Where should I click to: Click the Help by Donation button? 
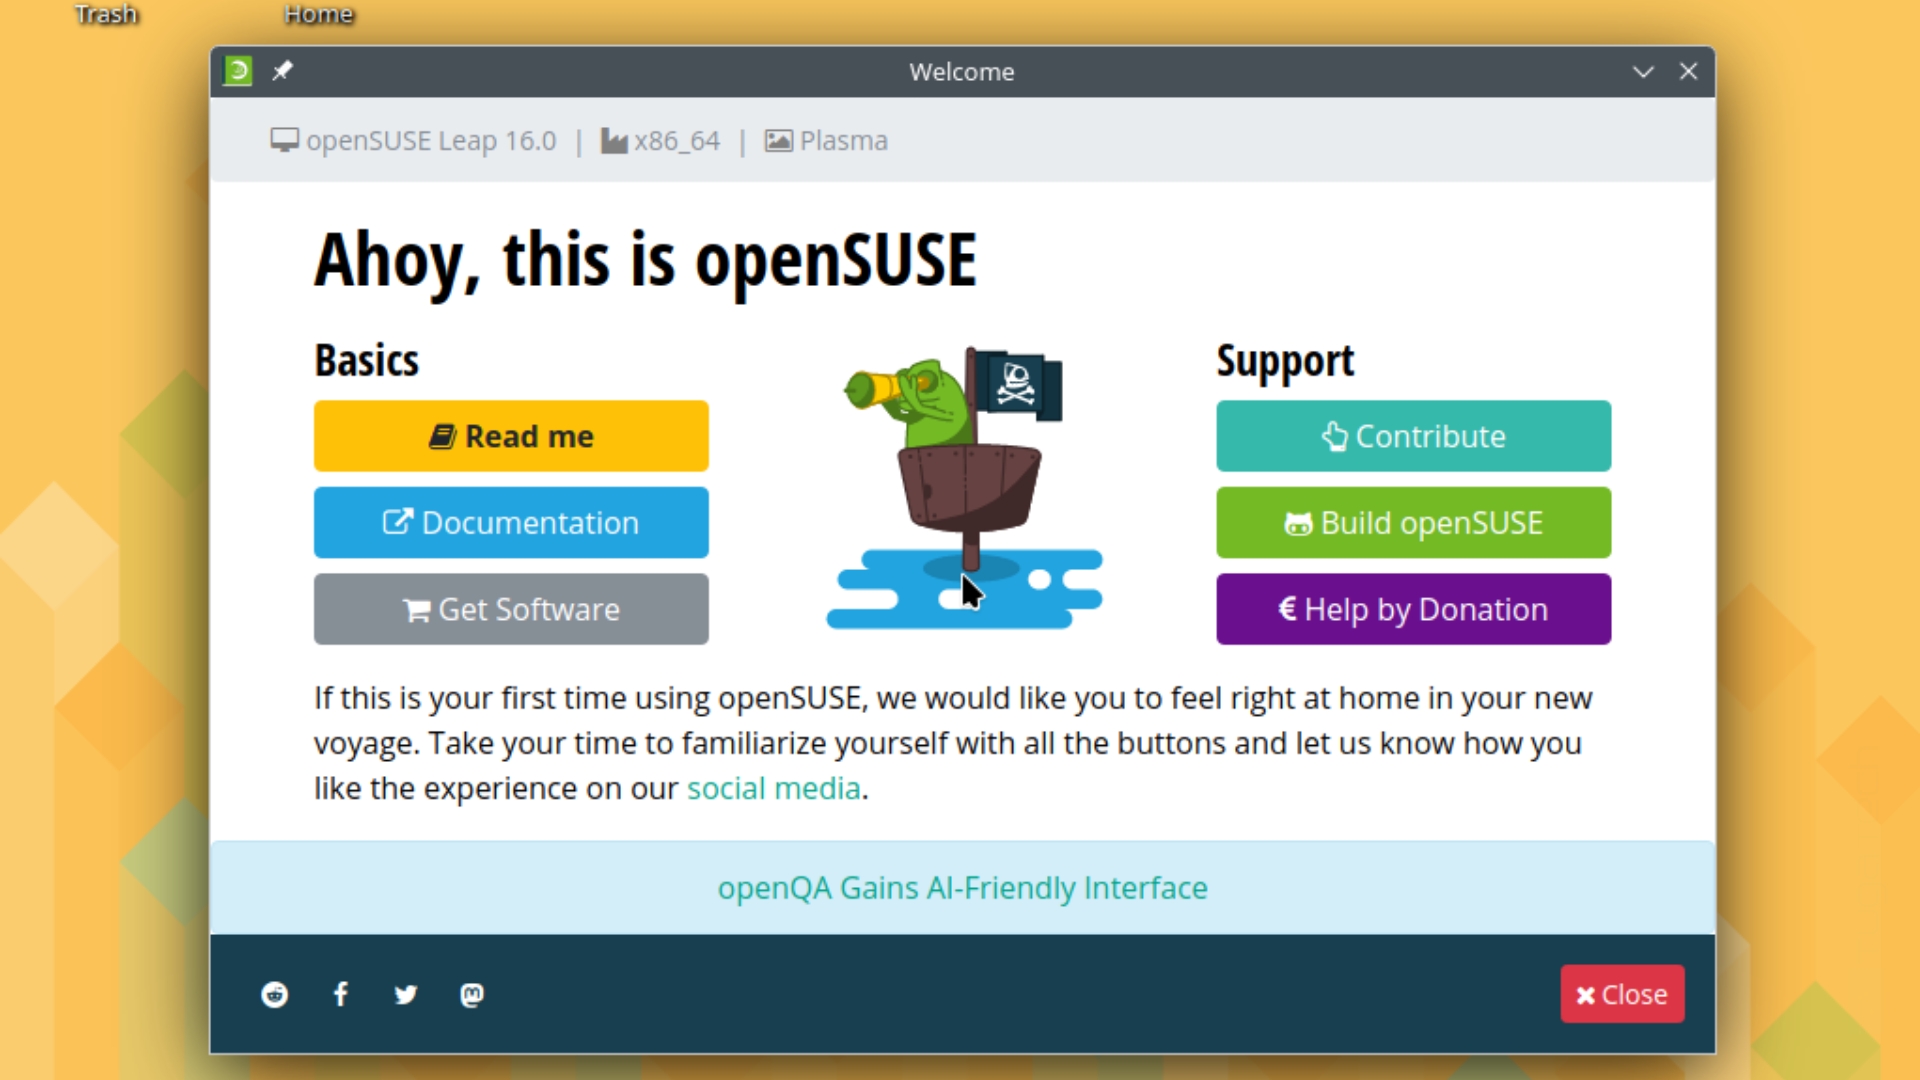pyautogui.click(x=1413, y=609)
